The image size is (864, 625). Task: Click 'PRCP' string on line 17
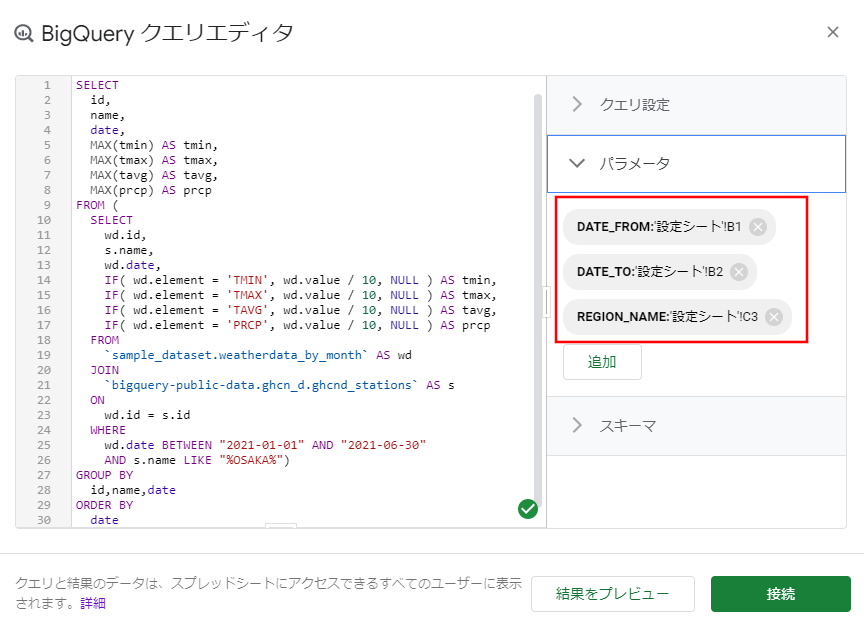(x=247, y=325)
